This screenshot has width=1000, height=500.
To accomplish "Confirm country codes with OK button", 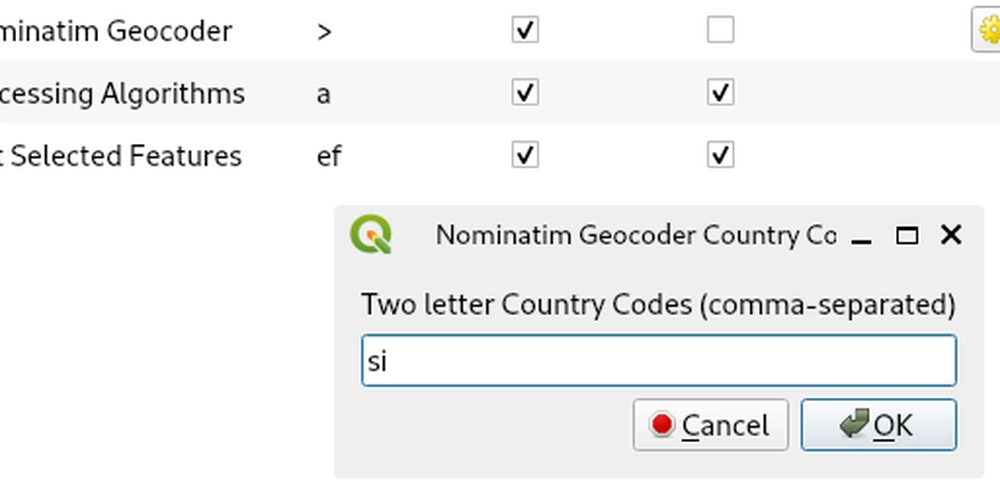I will 879,425.
